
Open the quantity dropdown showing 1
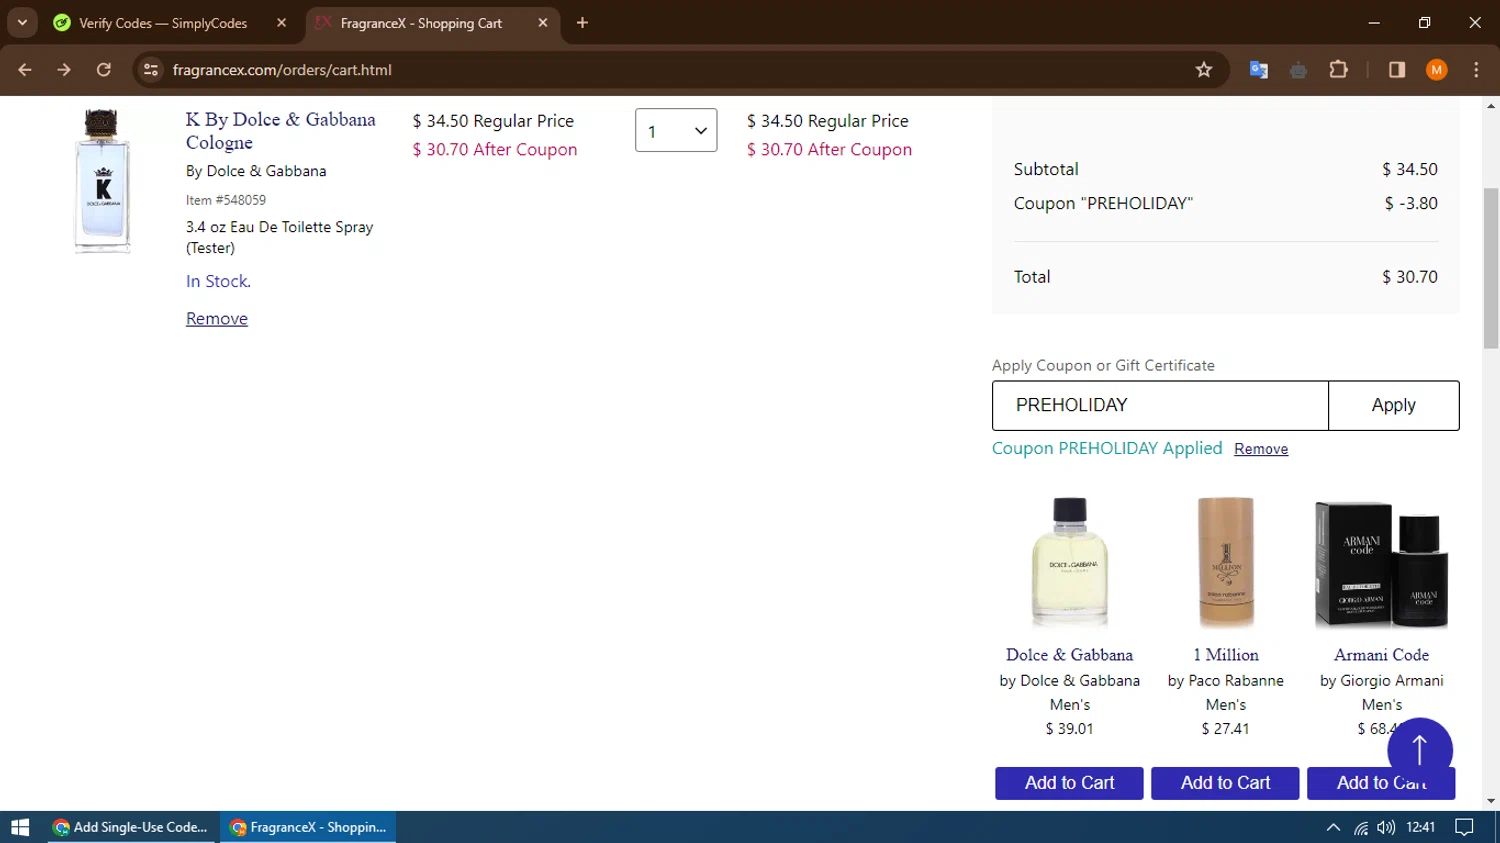(676, 131)
